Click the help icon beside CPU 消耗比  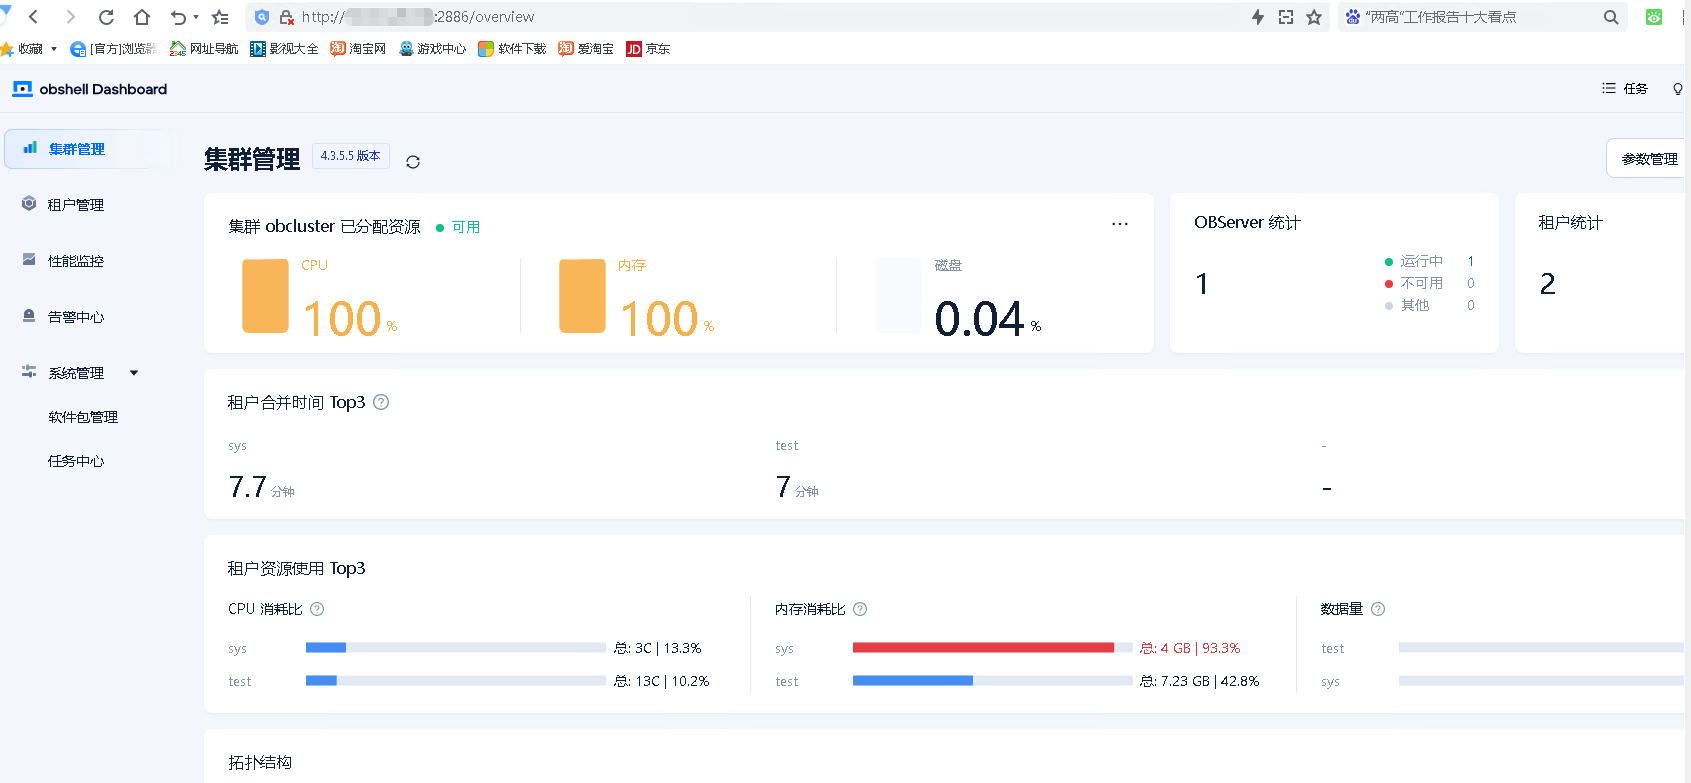[317, 609]
